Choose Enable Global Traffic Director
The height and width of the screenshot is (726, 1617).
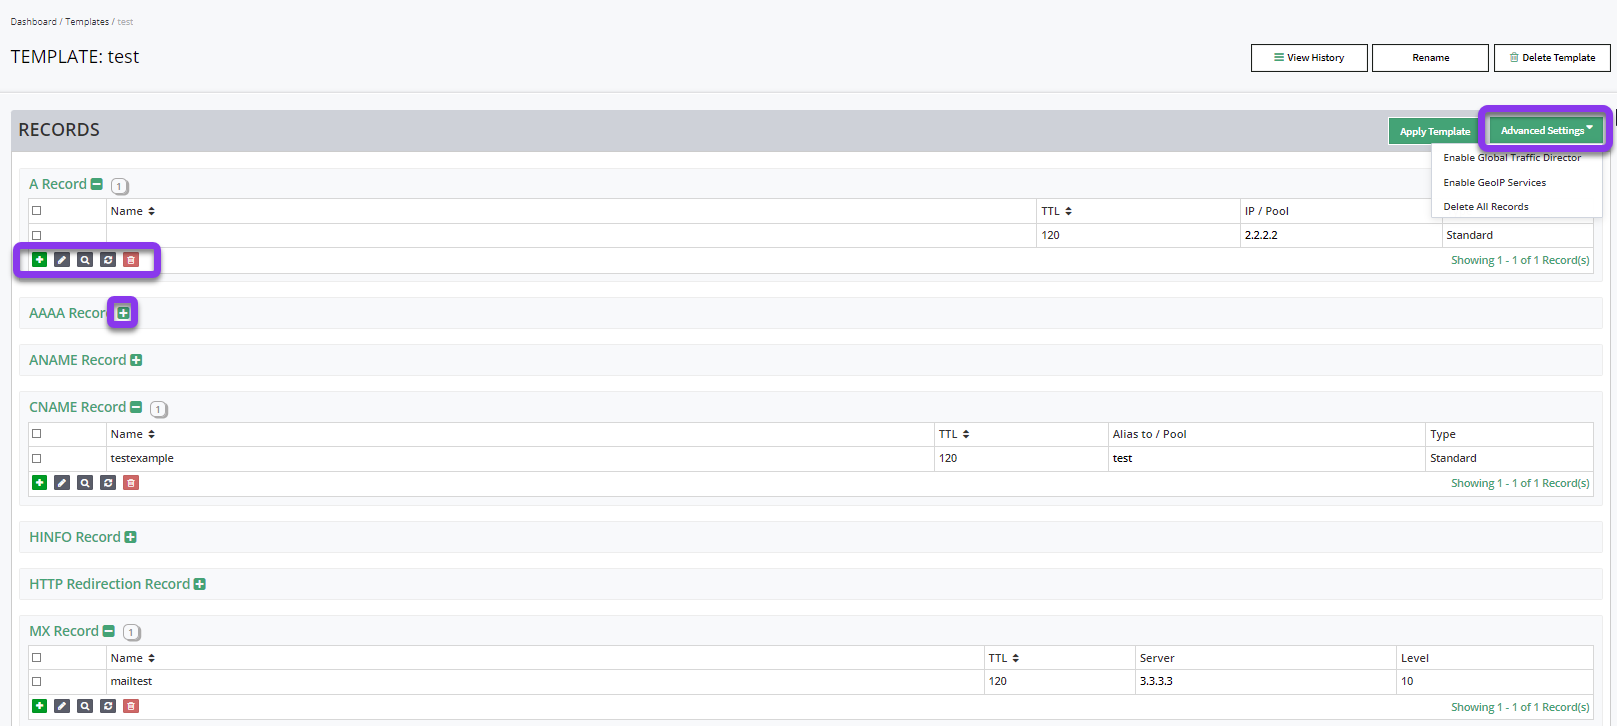tap(1512, 158)
